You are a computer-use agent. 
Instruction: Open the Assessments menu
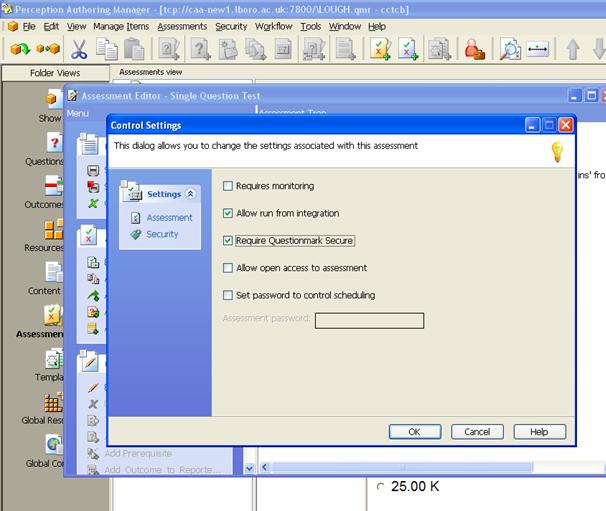coord(182,26)
